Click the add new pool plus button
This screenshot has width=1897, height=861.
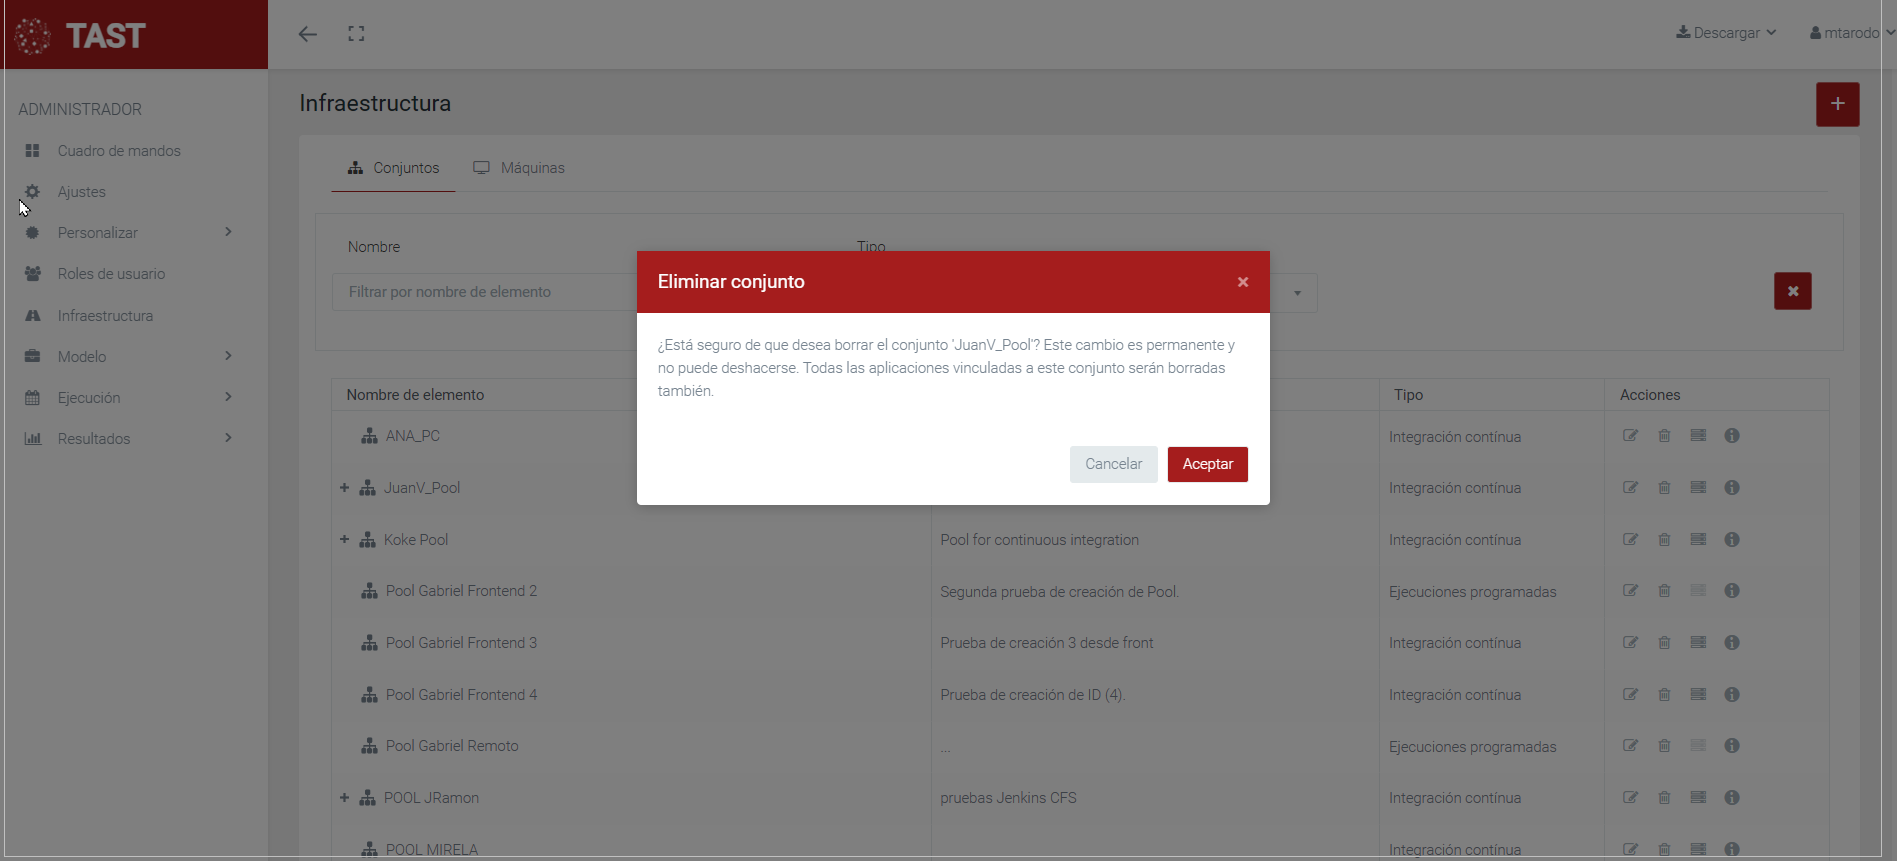tap(1837, 104)
